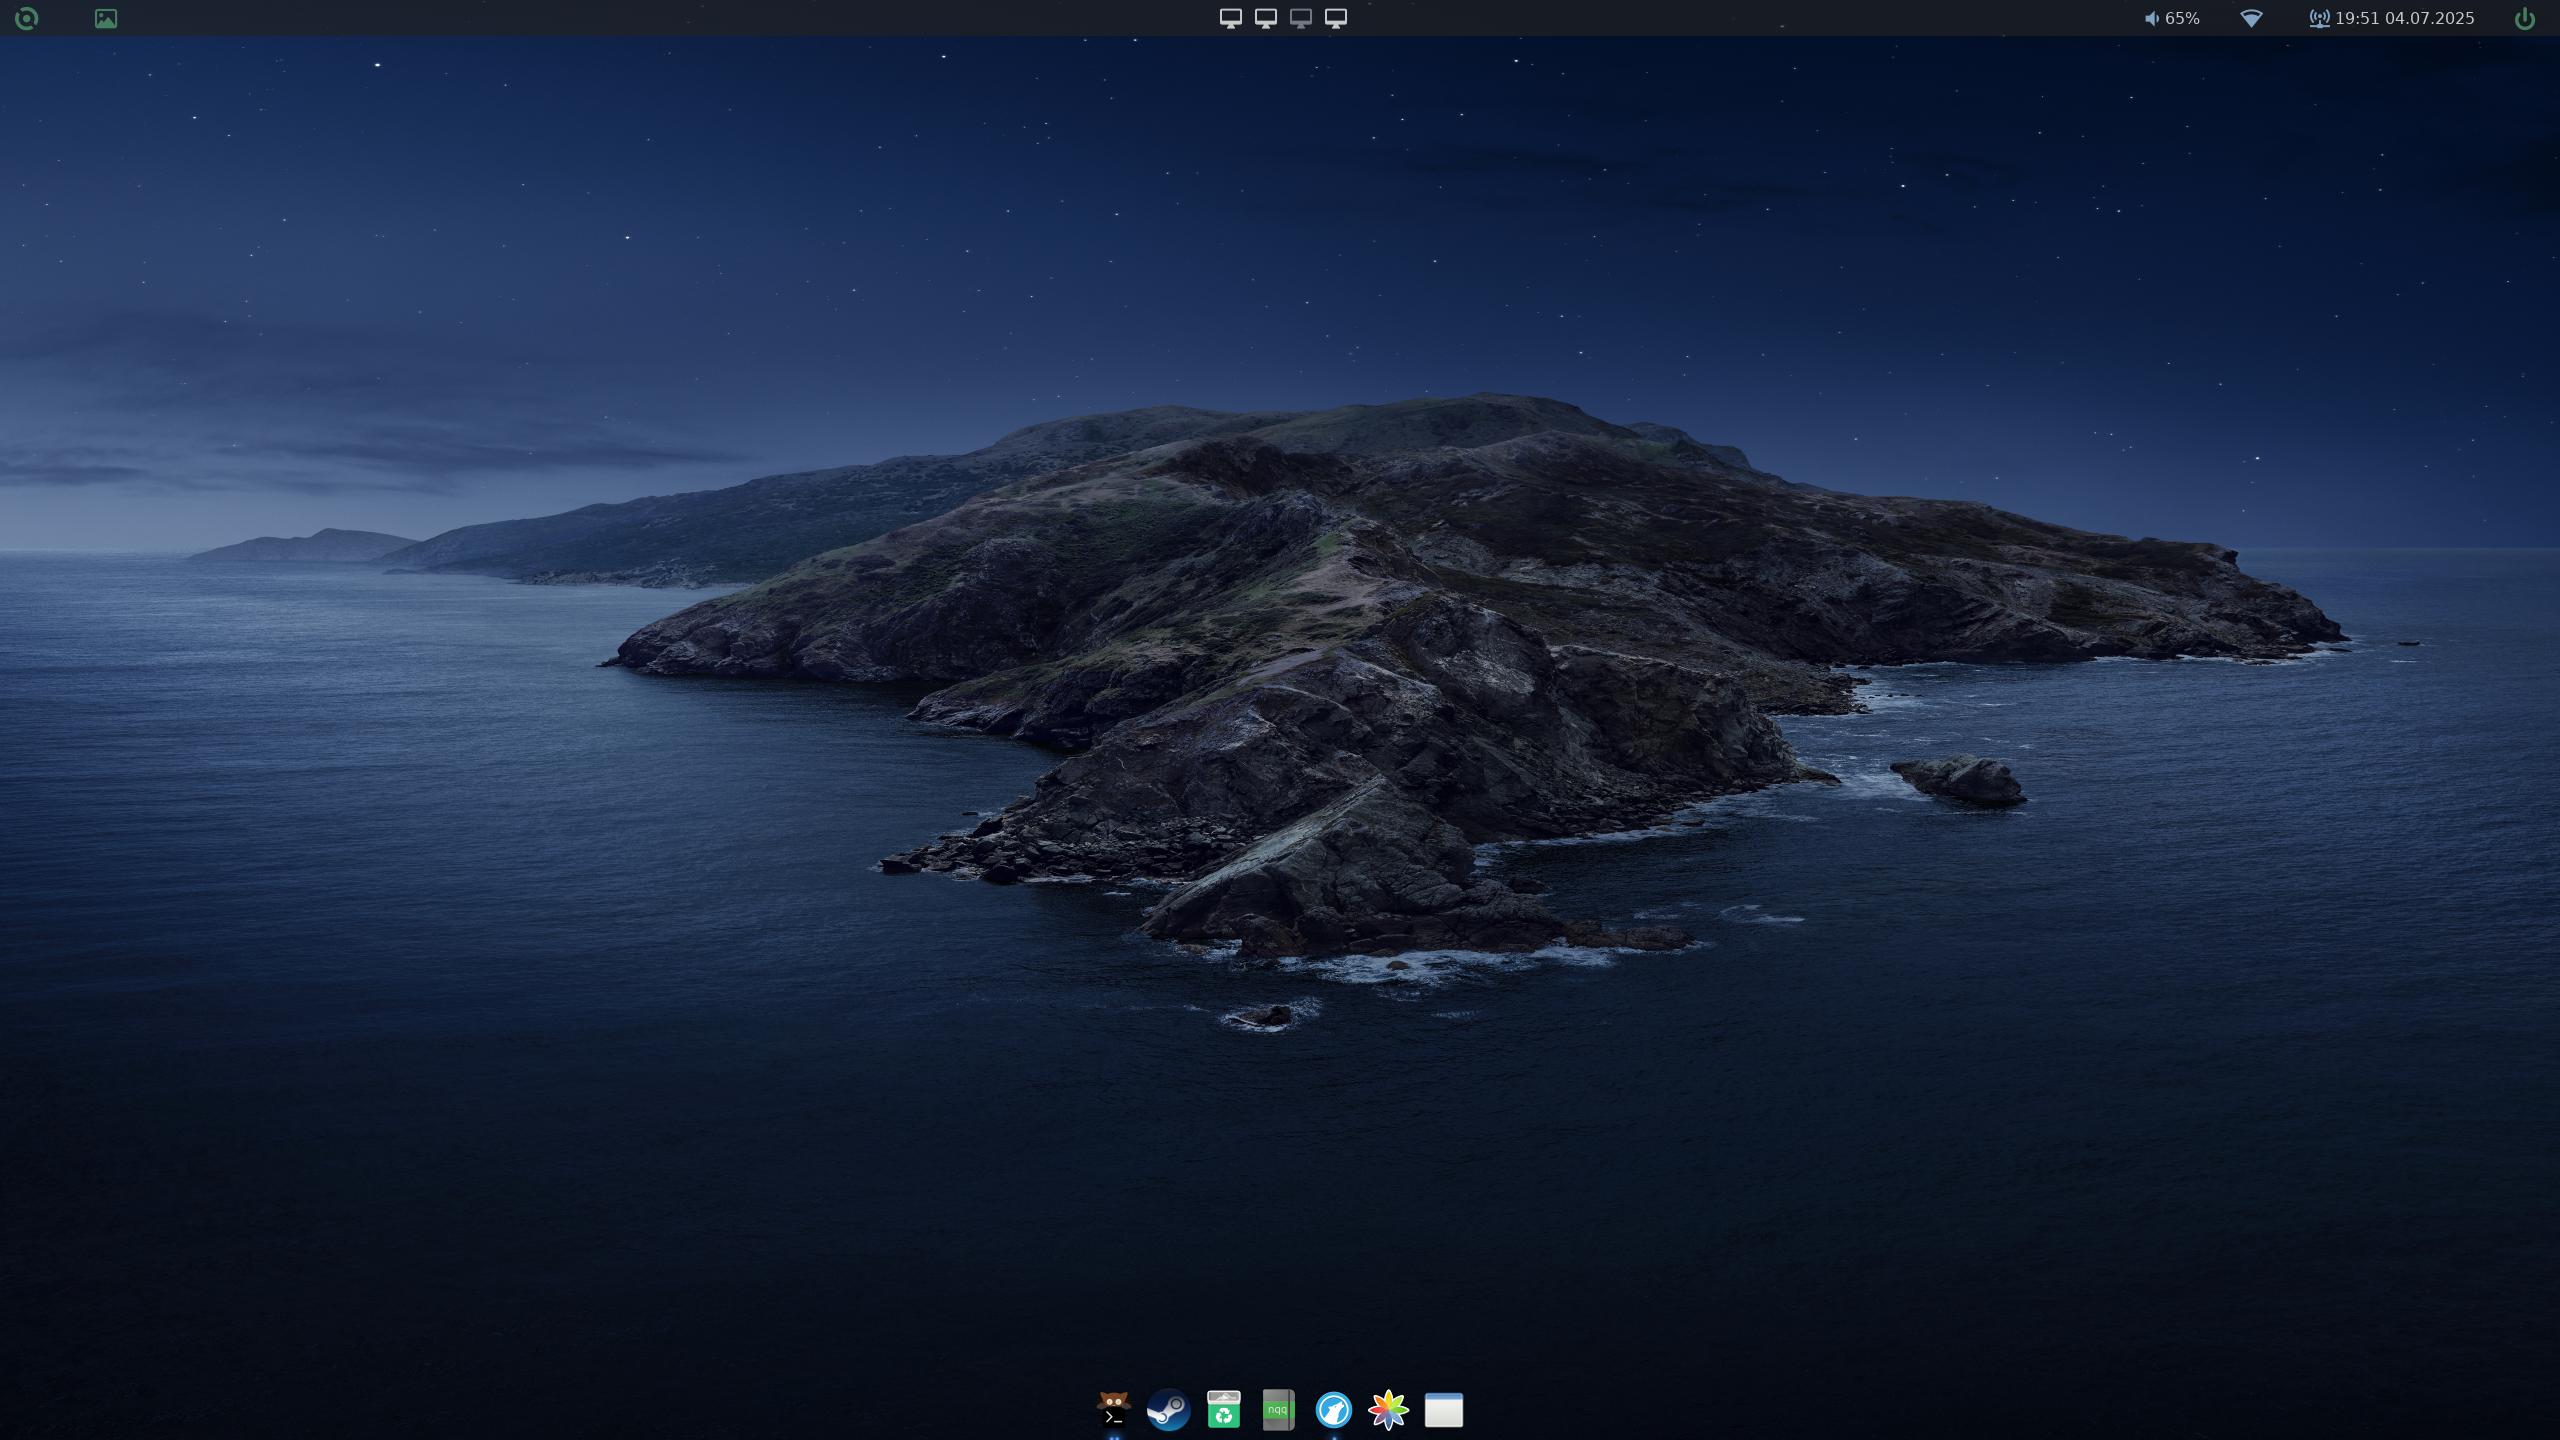
Task: Click the 65% volume text
Action: click(2182, 18)
